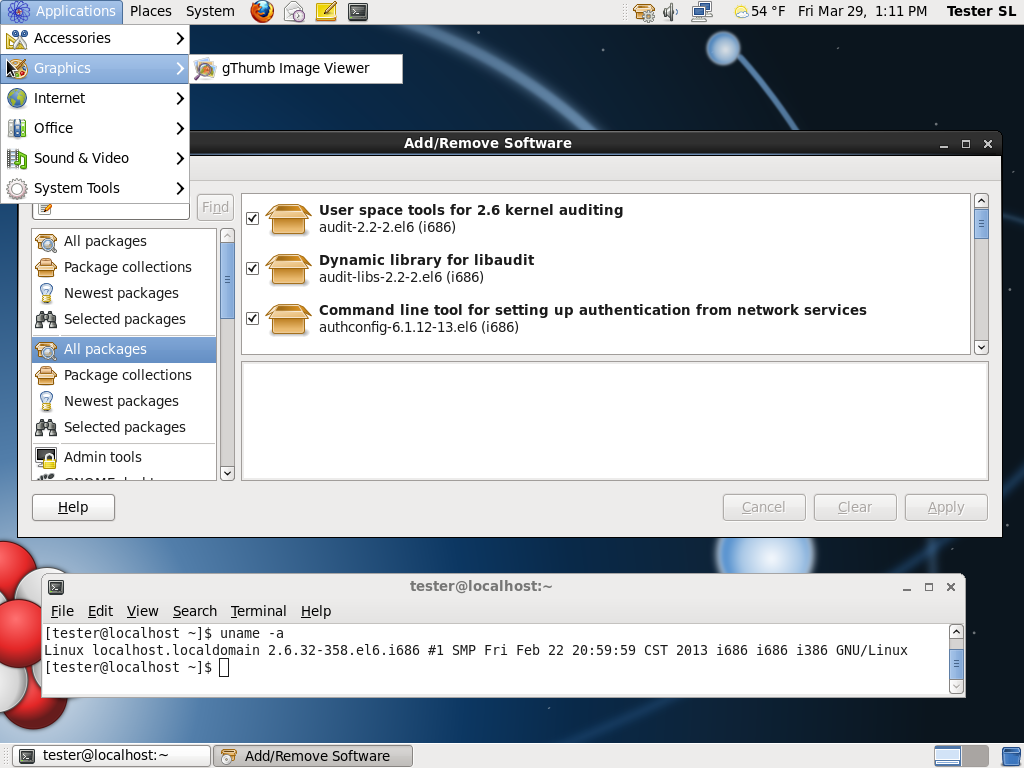Viewport: 1024px width, 768px height.
Task: Select the lower Selected packages row
Action: (x=124, y=428)
